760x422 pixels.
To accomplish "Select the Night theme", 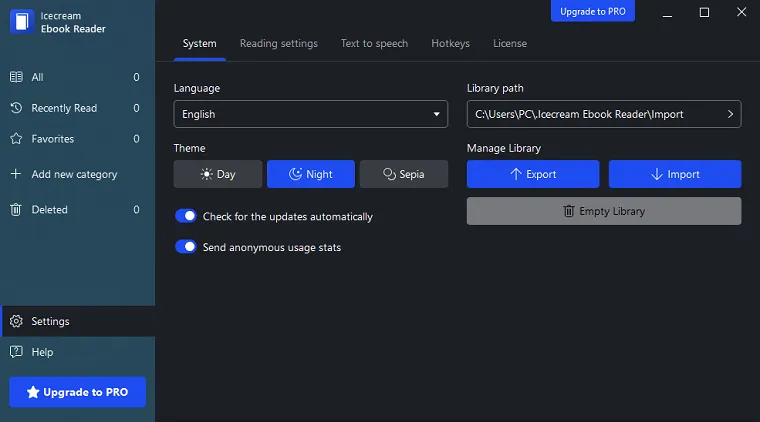I will click(311, 174).
